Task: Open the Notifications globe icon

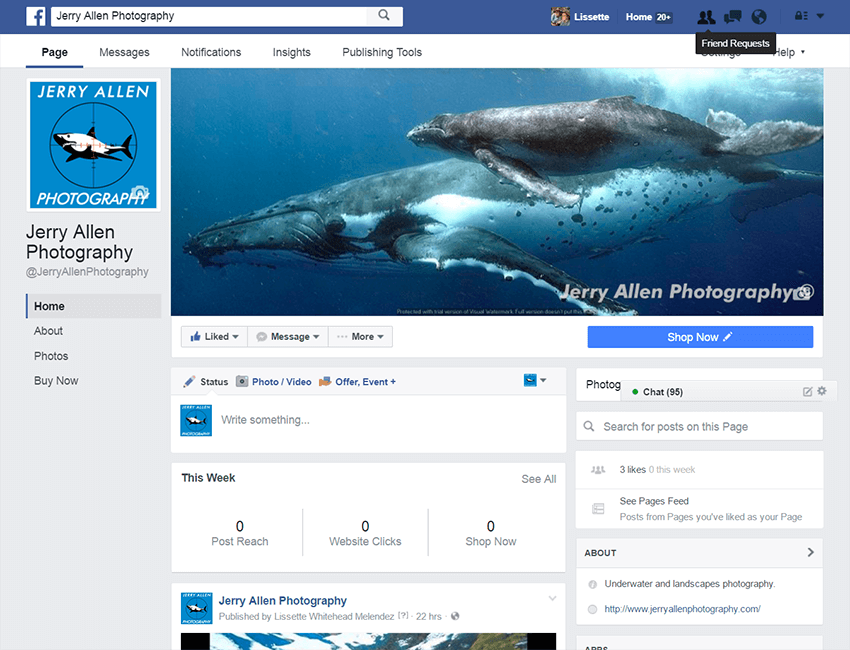Action: pos(759,17)
